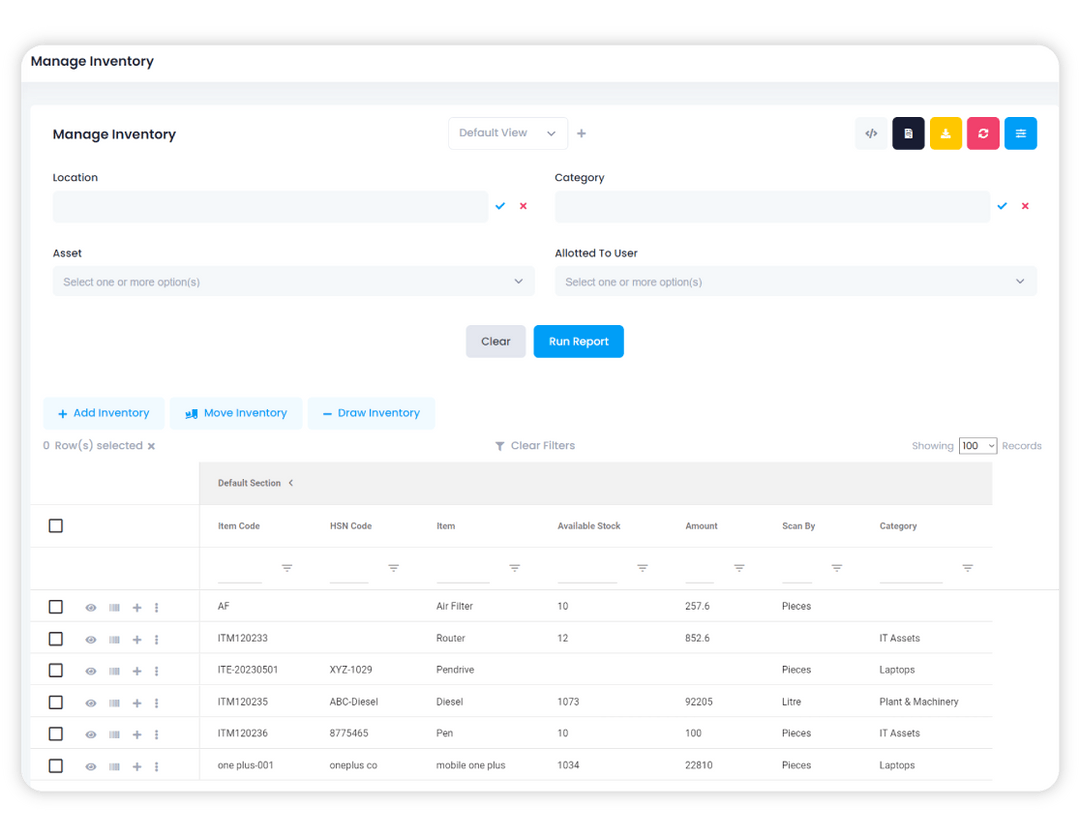Image resolution: width=1080 pixels, height=835 pixels.
Task: Collapse the Default Section column group
Action: (x=291, y=482)
